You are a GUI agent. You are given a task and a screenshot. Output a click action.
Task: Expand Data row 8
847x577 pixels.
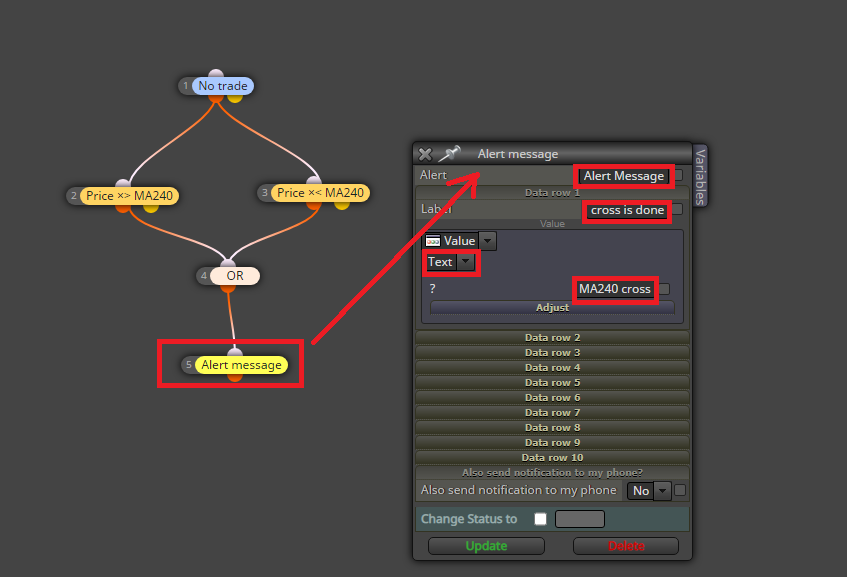point(552,428)
